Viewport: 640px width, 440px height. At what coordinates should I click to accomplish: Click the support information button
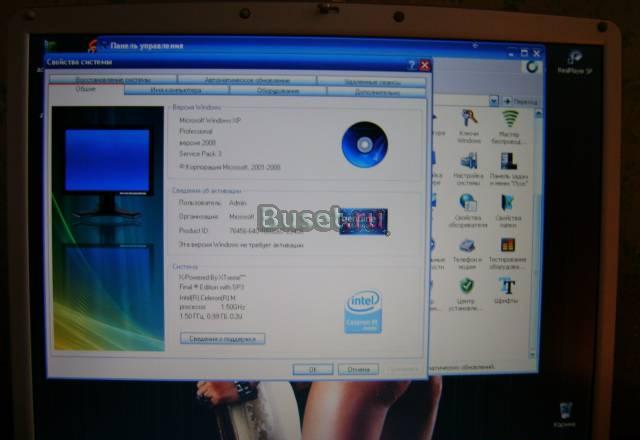pyautogui.click(x=222, y=338)
